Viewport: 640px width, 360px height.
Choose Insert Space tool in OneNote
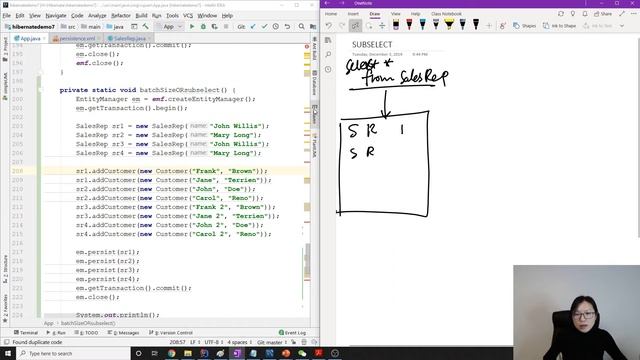point(382,26)
